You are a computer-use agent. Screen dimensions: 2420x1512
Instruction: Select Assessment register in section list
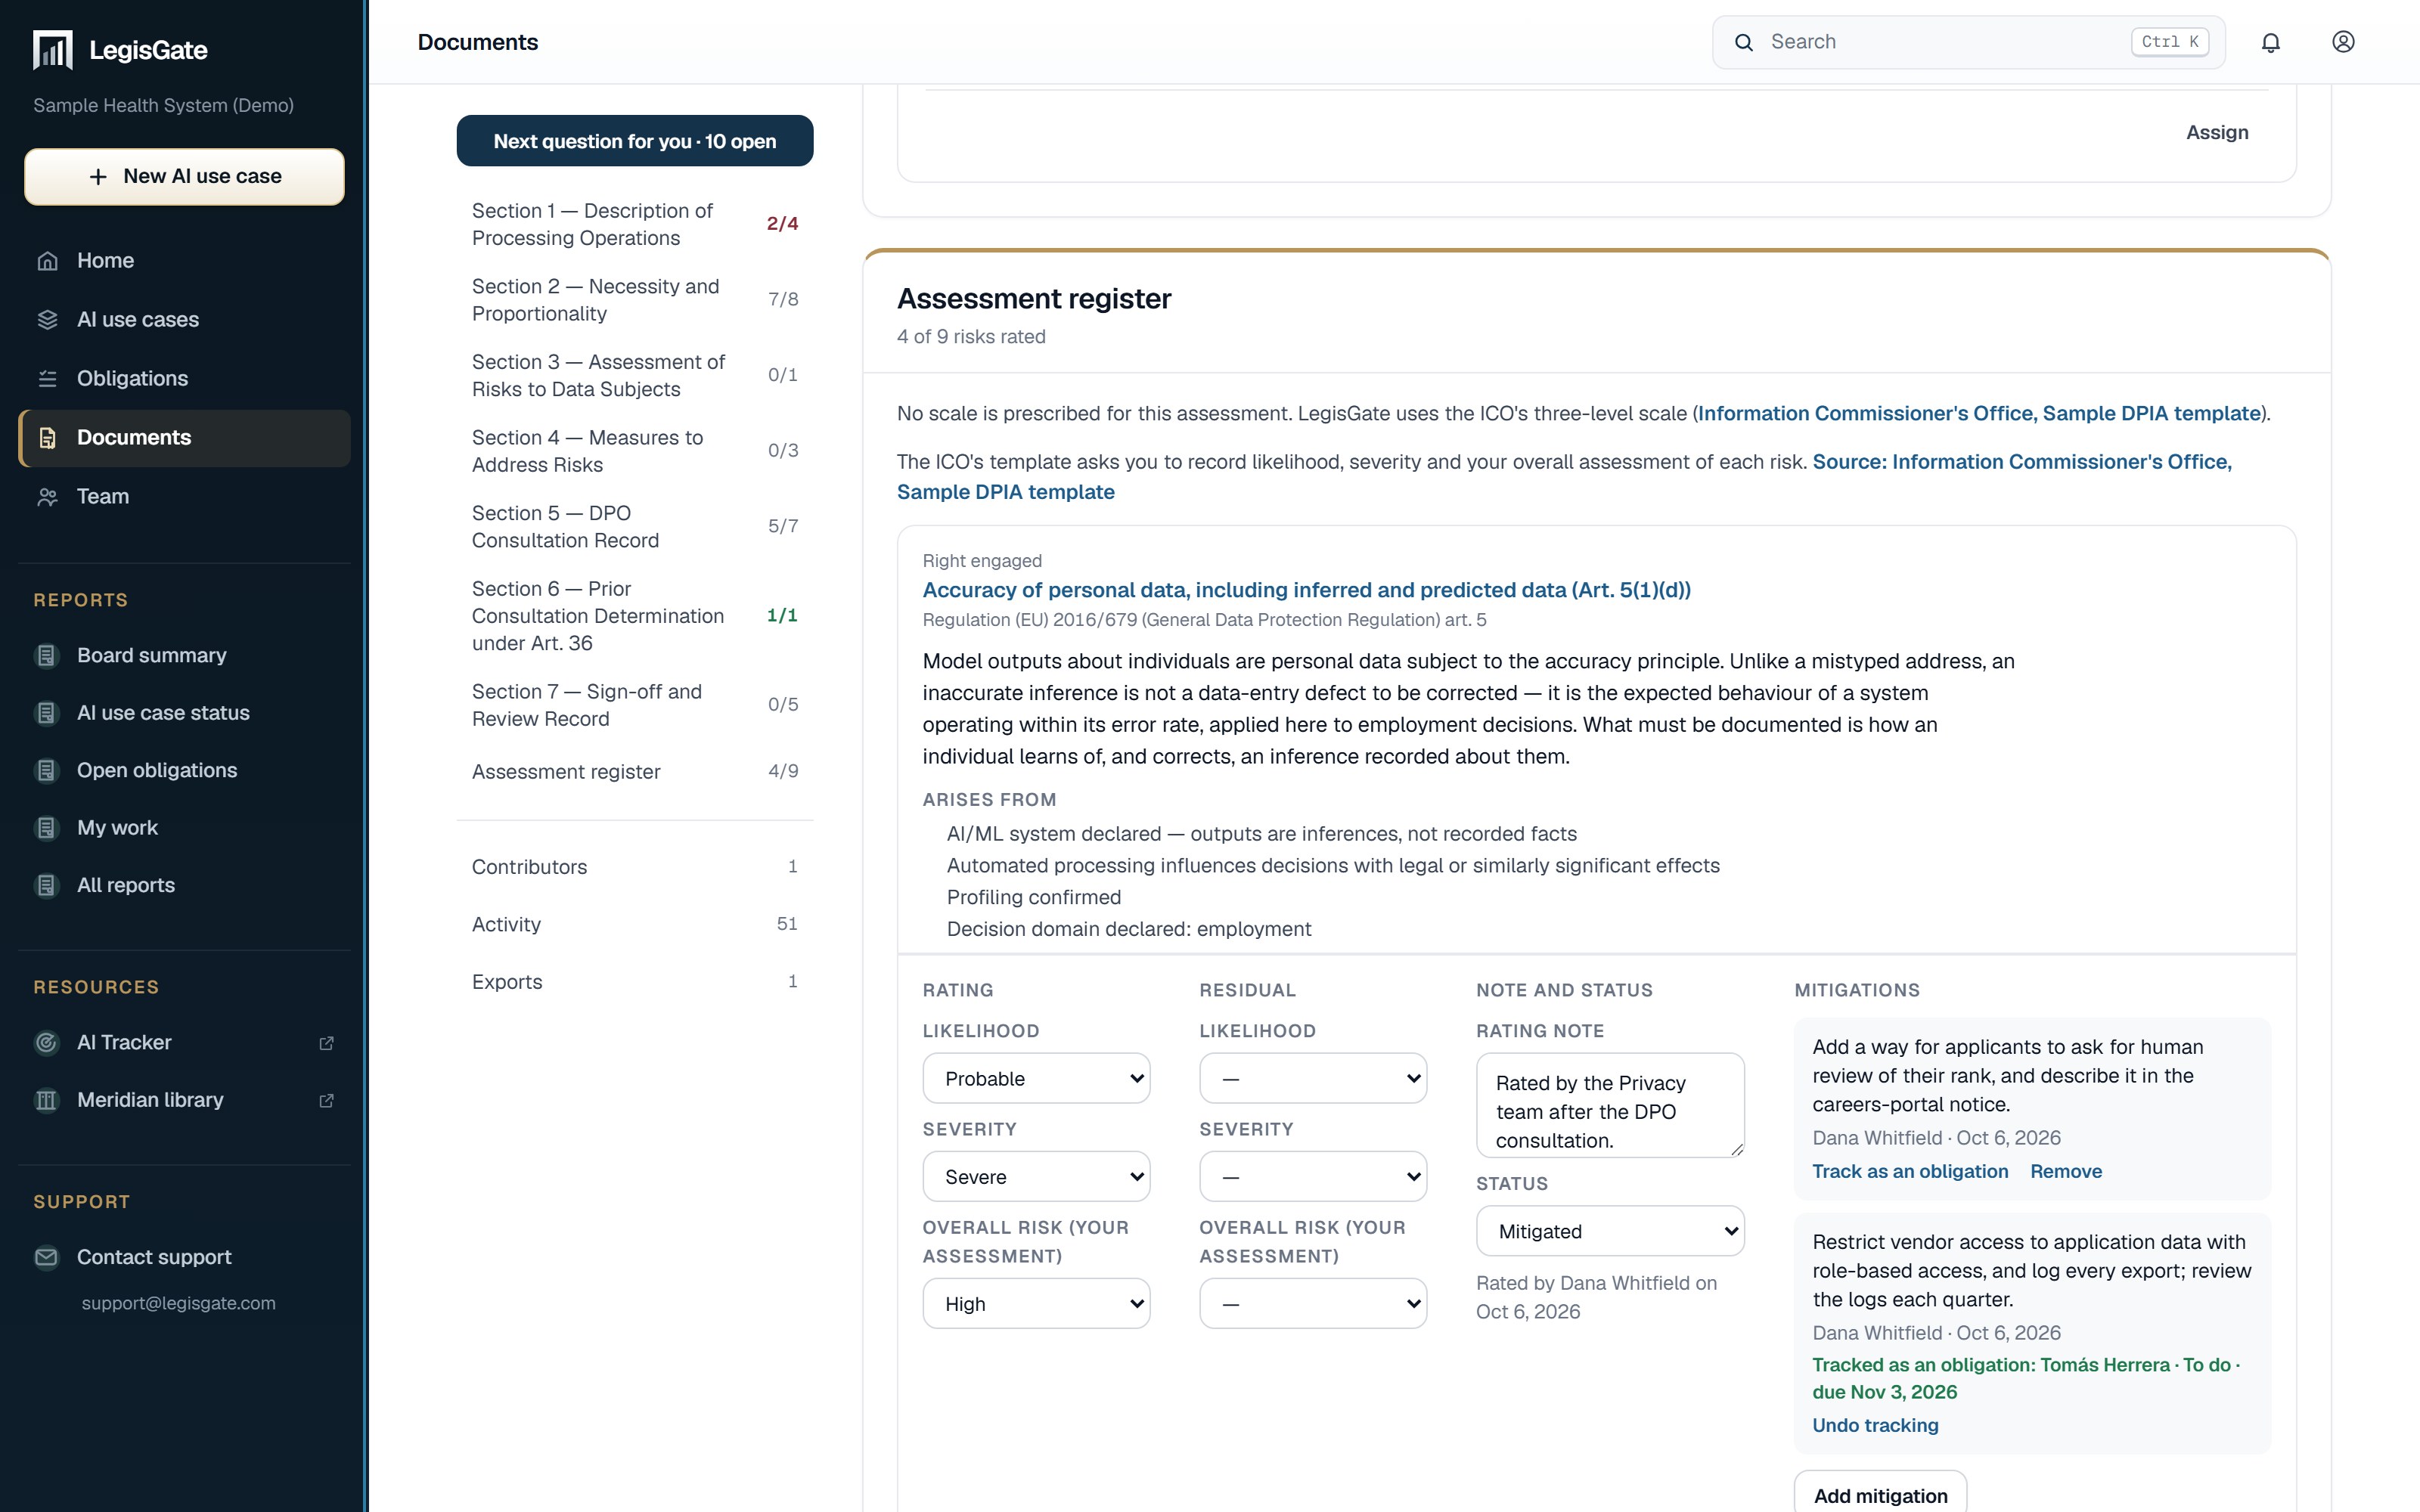coord(635,772)
